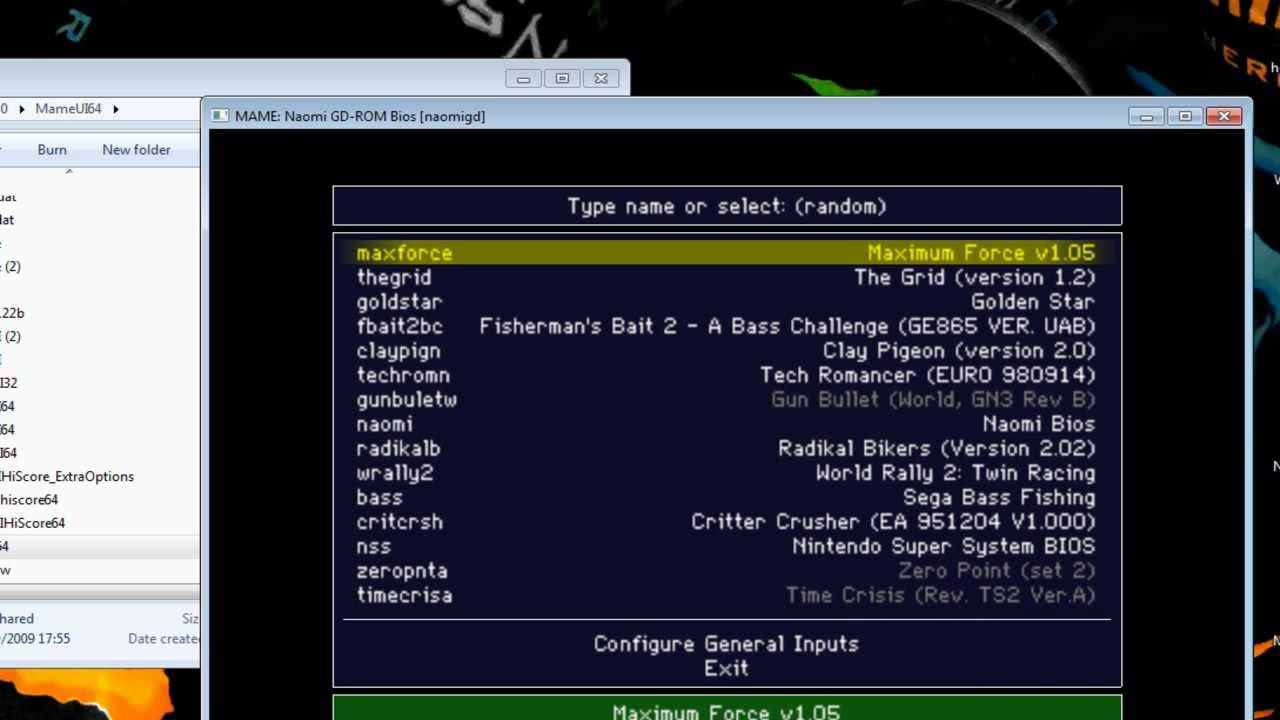
Task: Select radikalb Radikal Bikers entry
Action: point(726,449)
